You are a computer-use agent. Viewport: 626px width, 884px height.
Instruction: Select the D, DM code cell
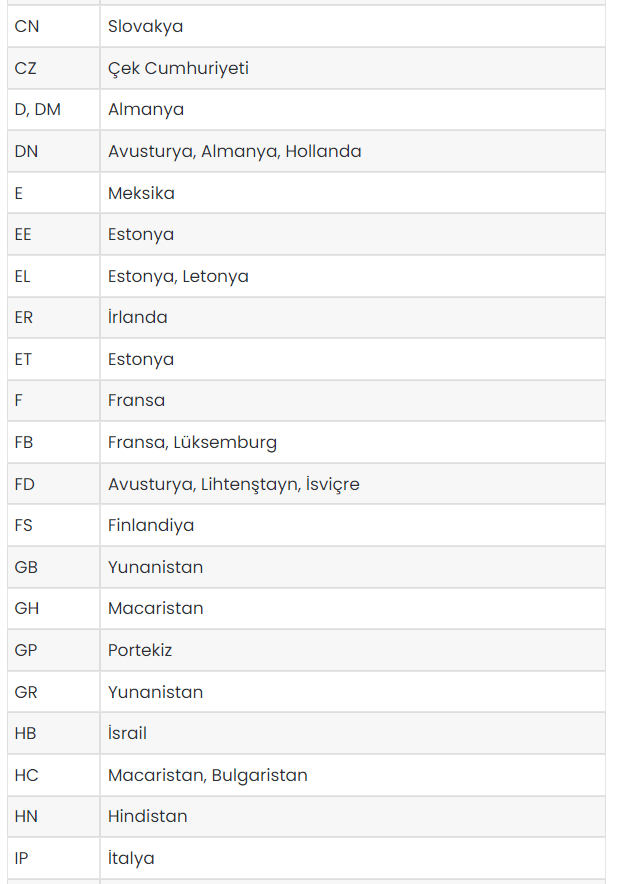pyautogui.click(x=54, y=109)
